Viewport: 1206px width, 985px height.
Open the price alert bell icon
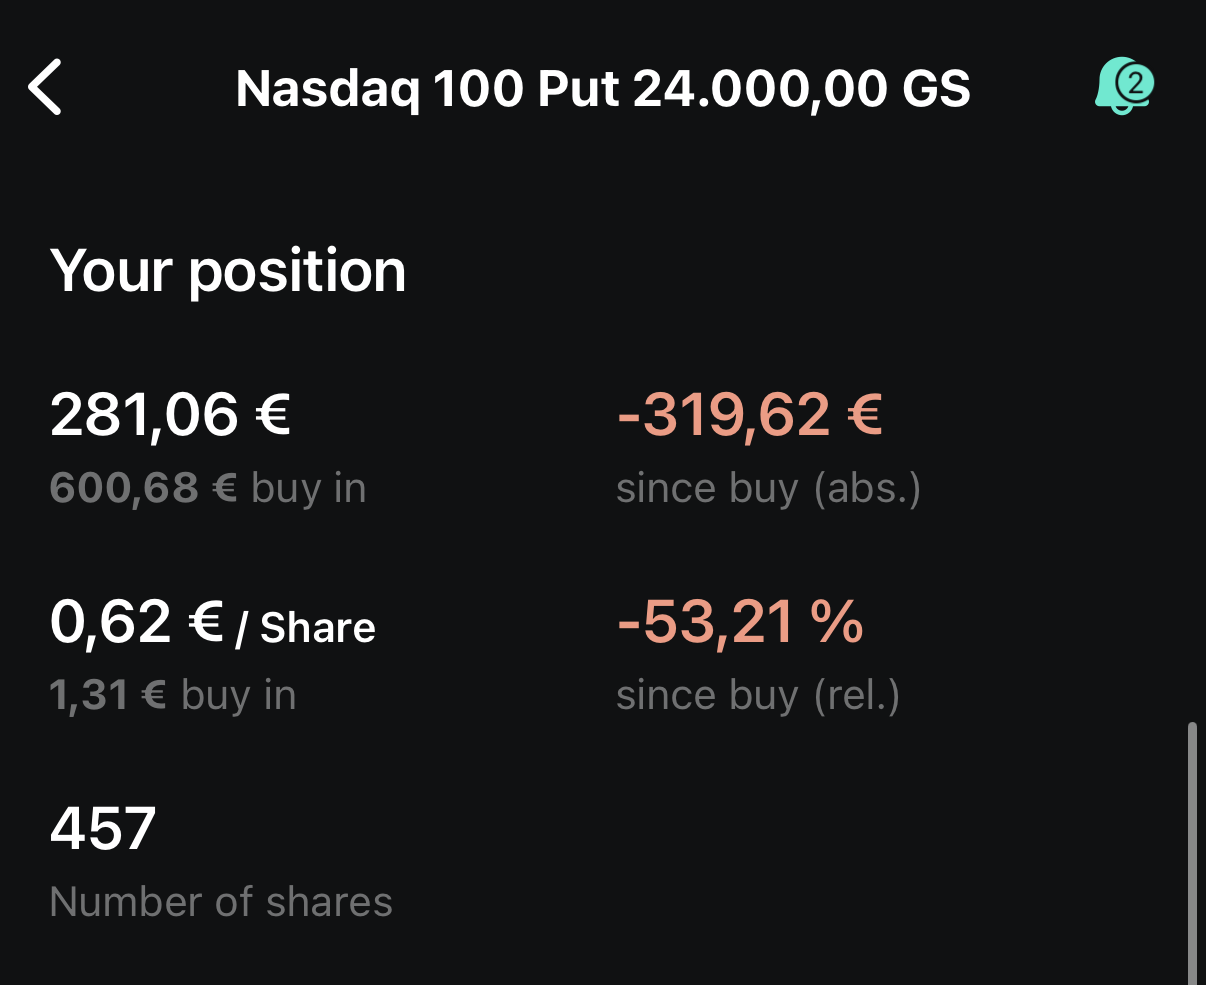[x=1118, y=90]
